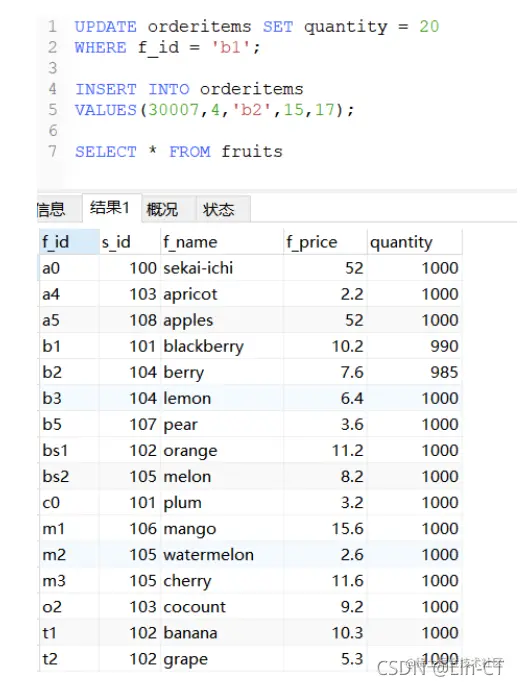Click the 't2' id cell
The image size is (520, 686).
[x=69, y=658]
